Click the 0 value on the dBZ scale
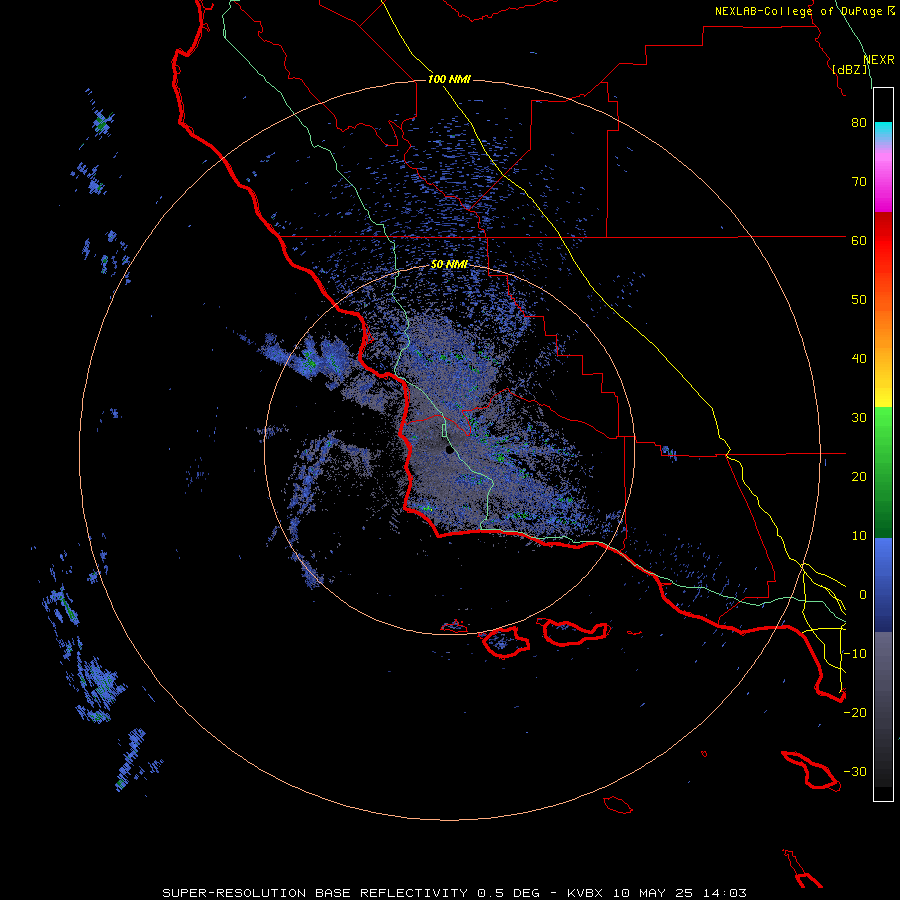This screenshot has width=900, height=900. pyautogui.click(x=863, y=595)
